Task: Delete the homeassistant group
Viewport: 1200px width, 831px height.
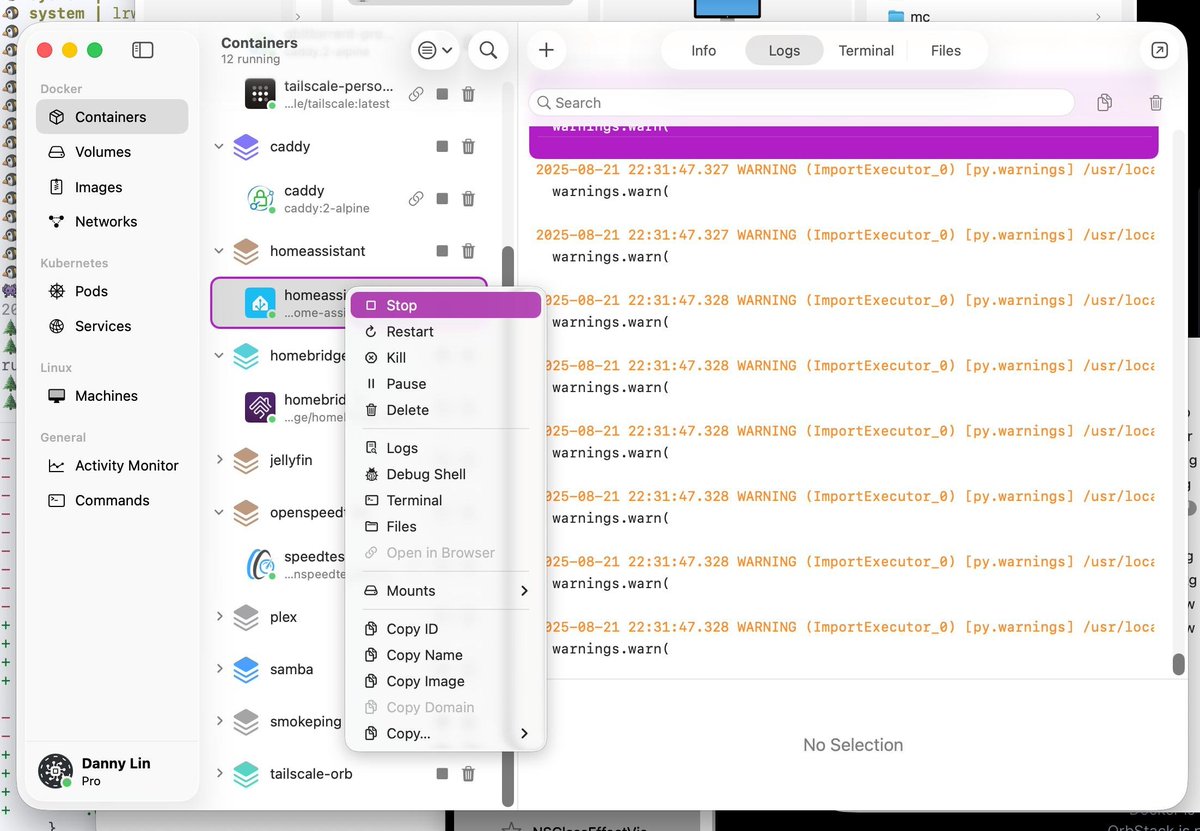Action: (468, 251)
